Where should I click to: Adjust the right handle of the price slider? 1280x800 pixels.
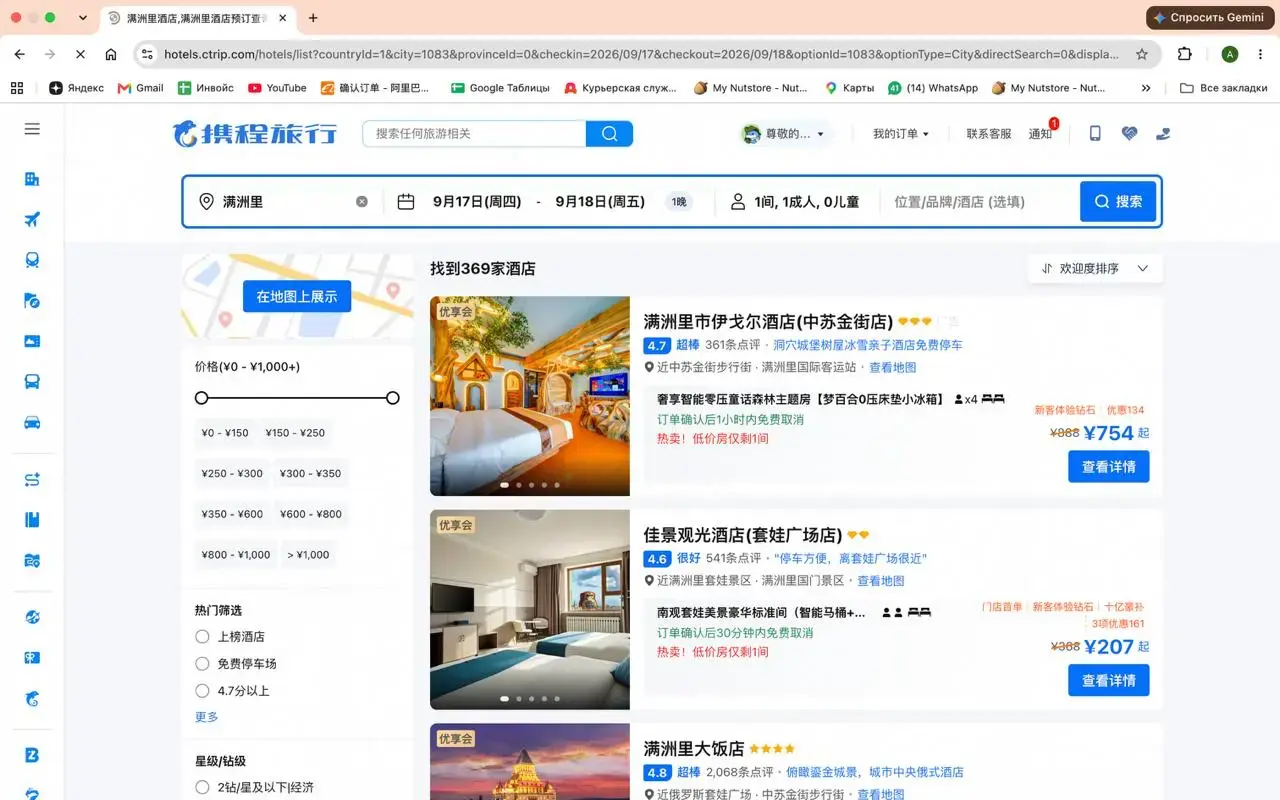tap(393, 398)
